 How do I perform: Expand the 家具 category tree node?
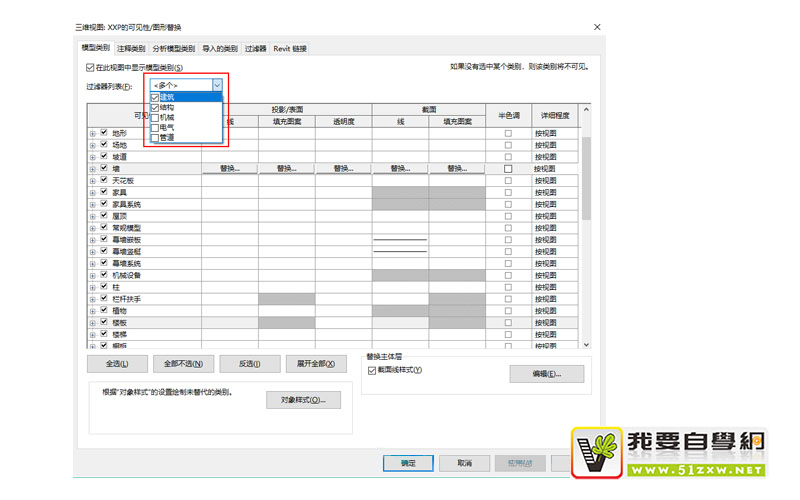(x=93, y=193)
